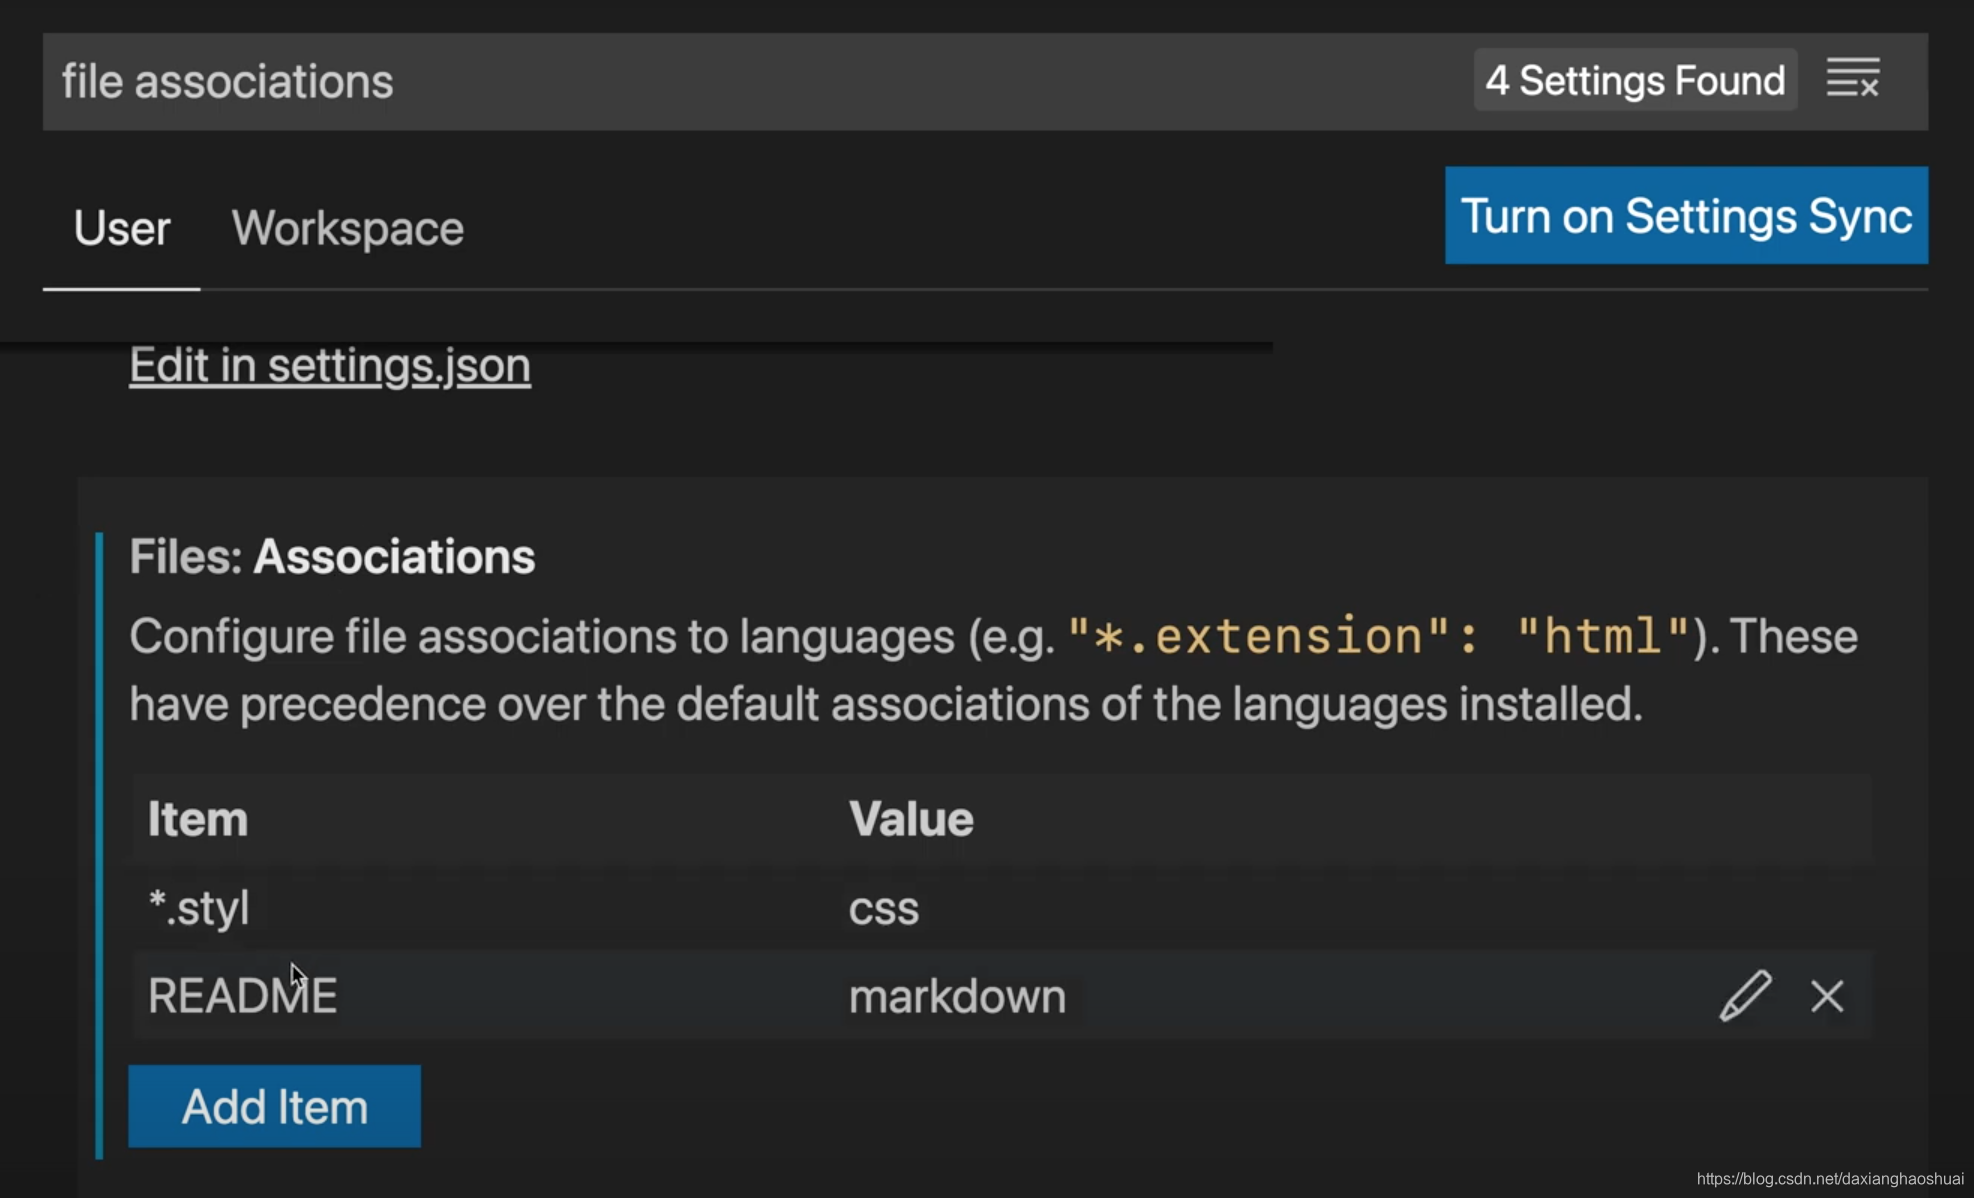Switch to the User settings tab
Viewport: 1974px width, 1198px height.
(x=122, y=229)
